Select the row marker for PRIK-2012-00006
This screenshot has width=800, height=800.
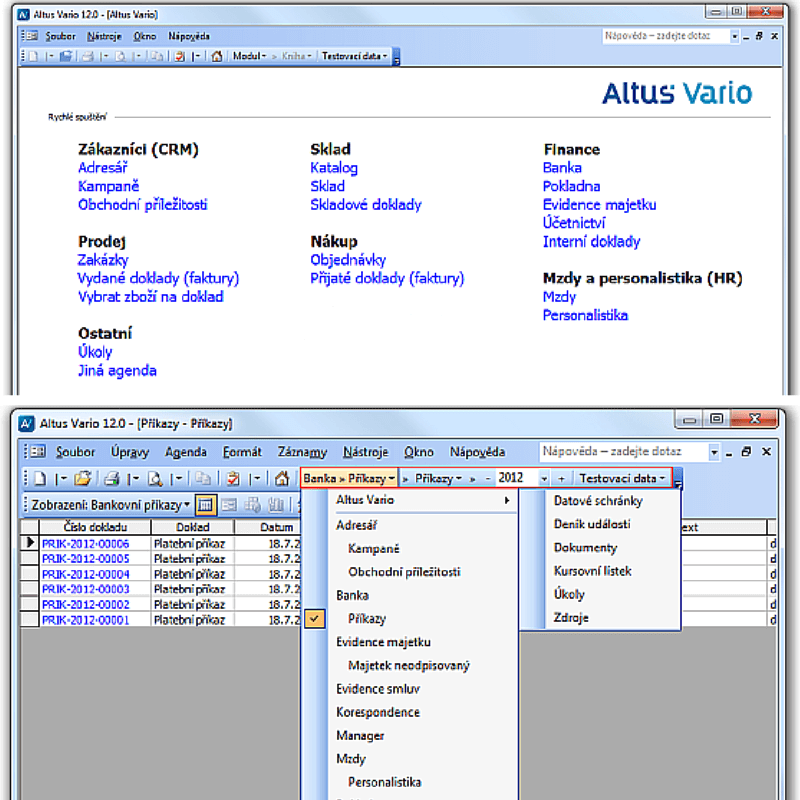click(30, 543)
